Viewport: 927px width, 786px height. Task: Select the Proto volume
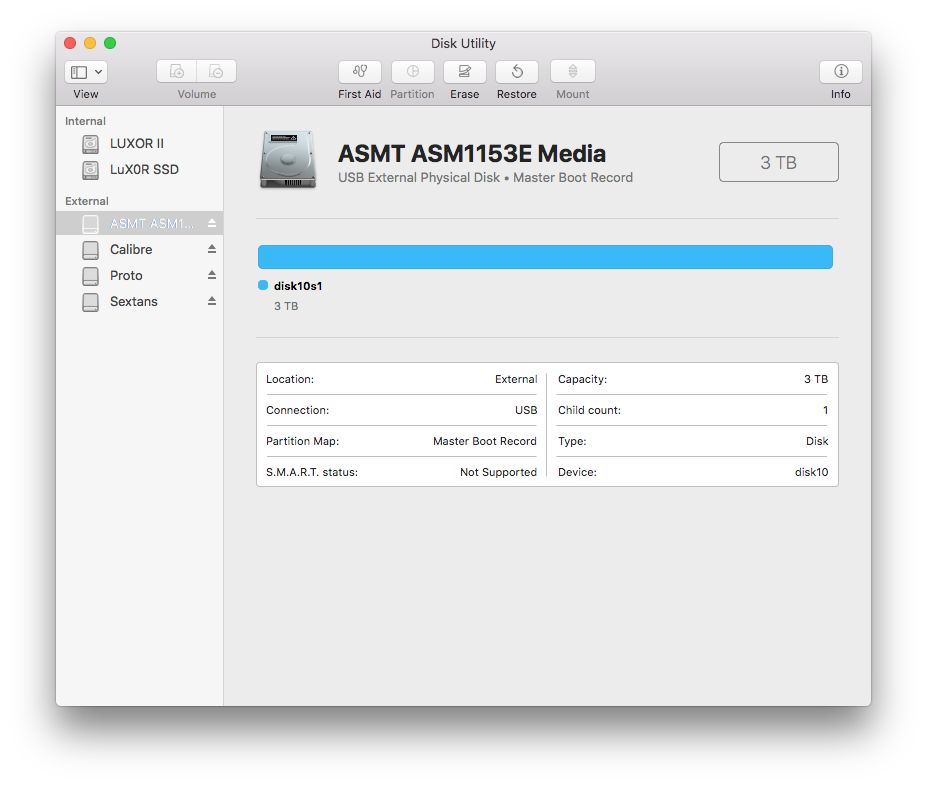tap(140, 275)
